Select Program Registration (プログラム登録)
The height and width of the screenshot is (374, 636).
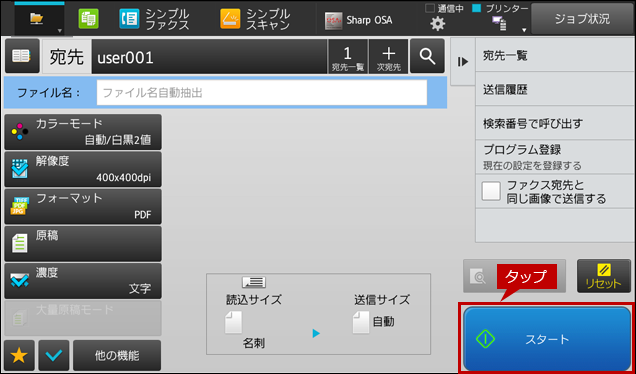coord(555,157)
